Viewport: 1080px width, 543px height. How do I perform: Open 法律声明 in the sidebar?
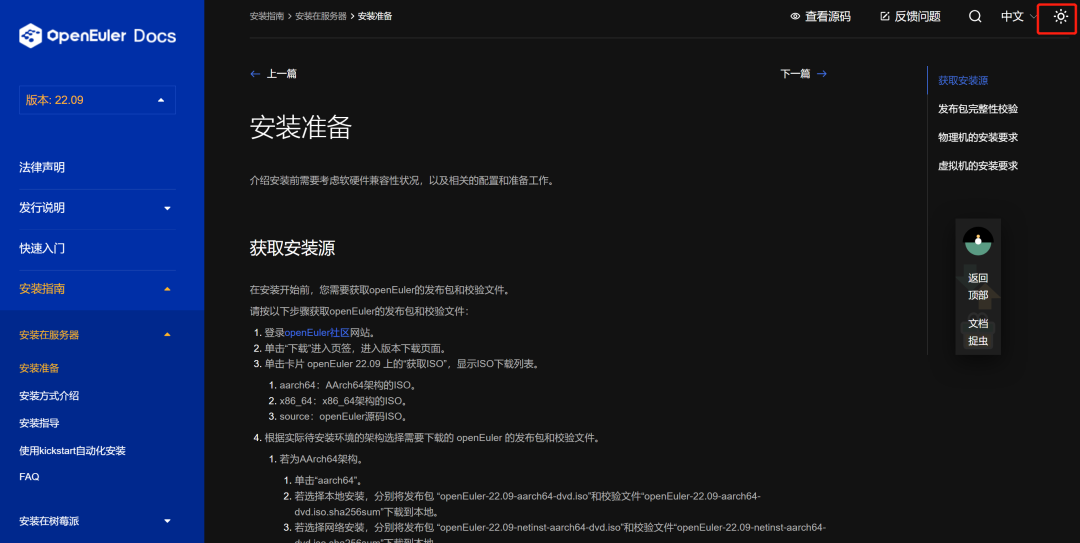click(x=42, y=167)
